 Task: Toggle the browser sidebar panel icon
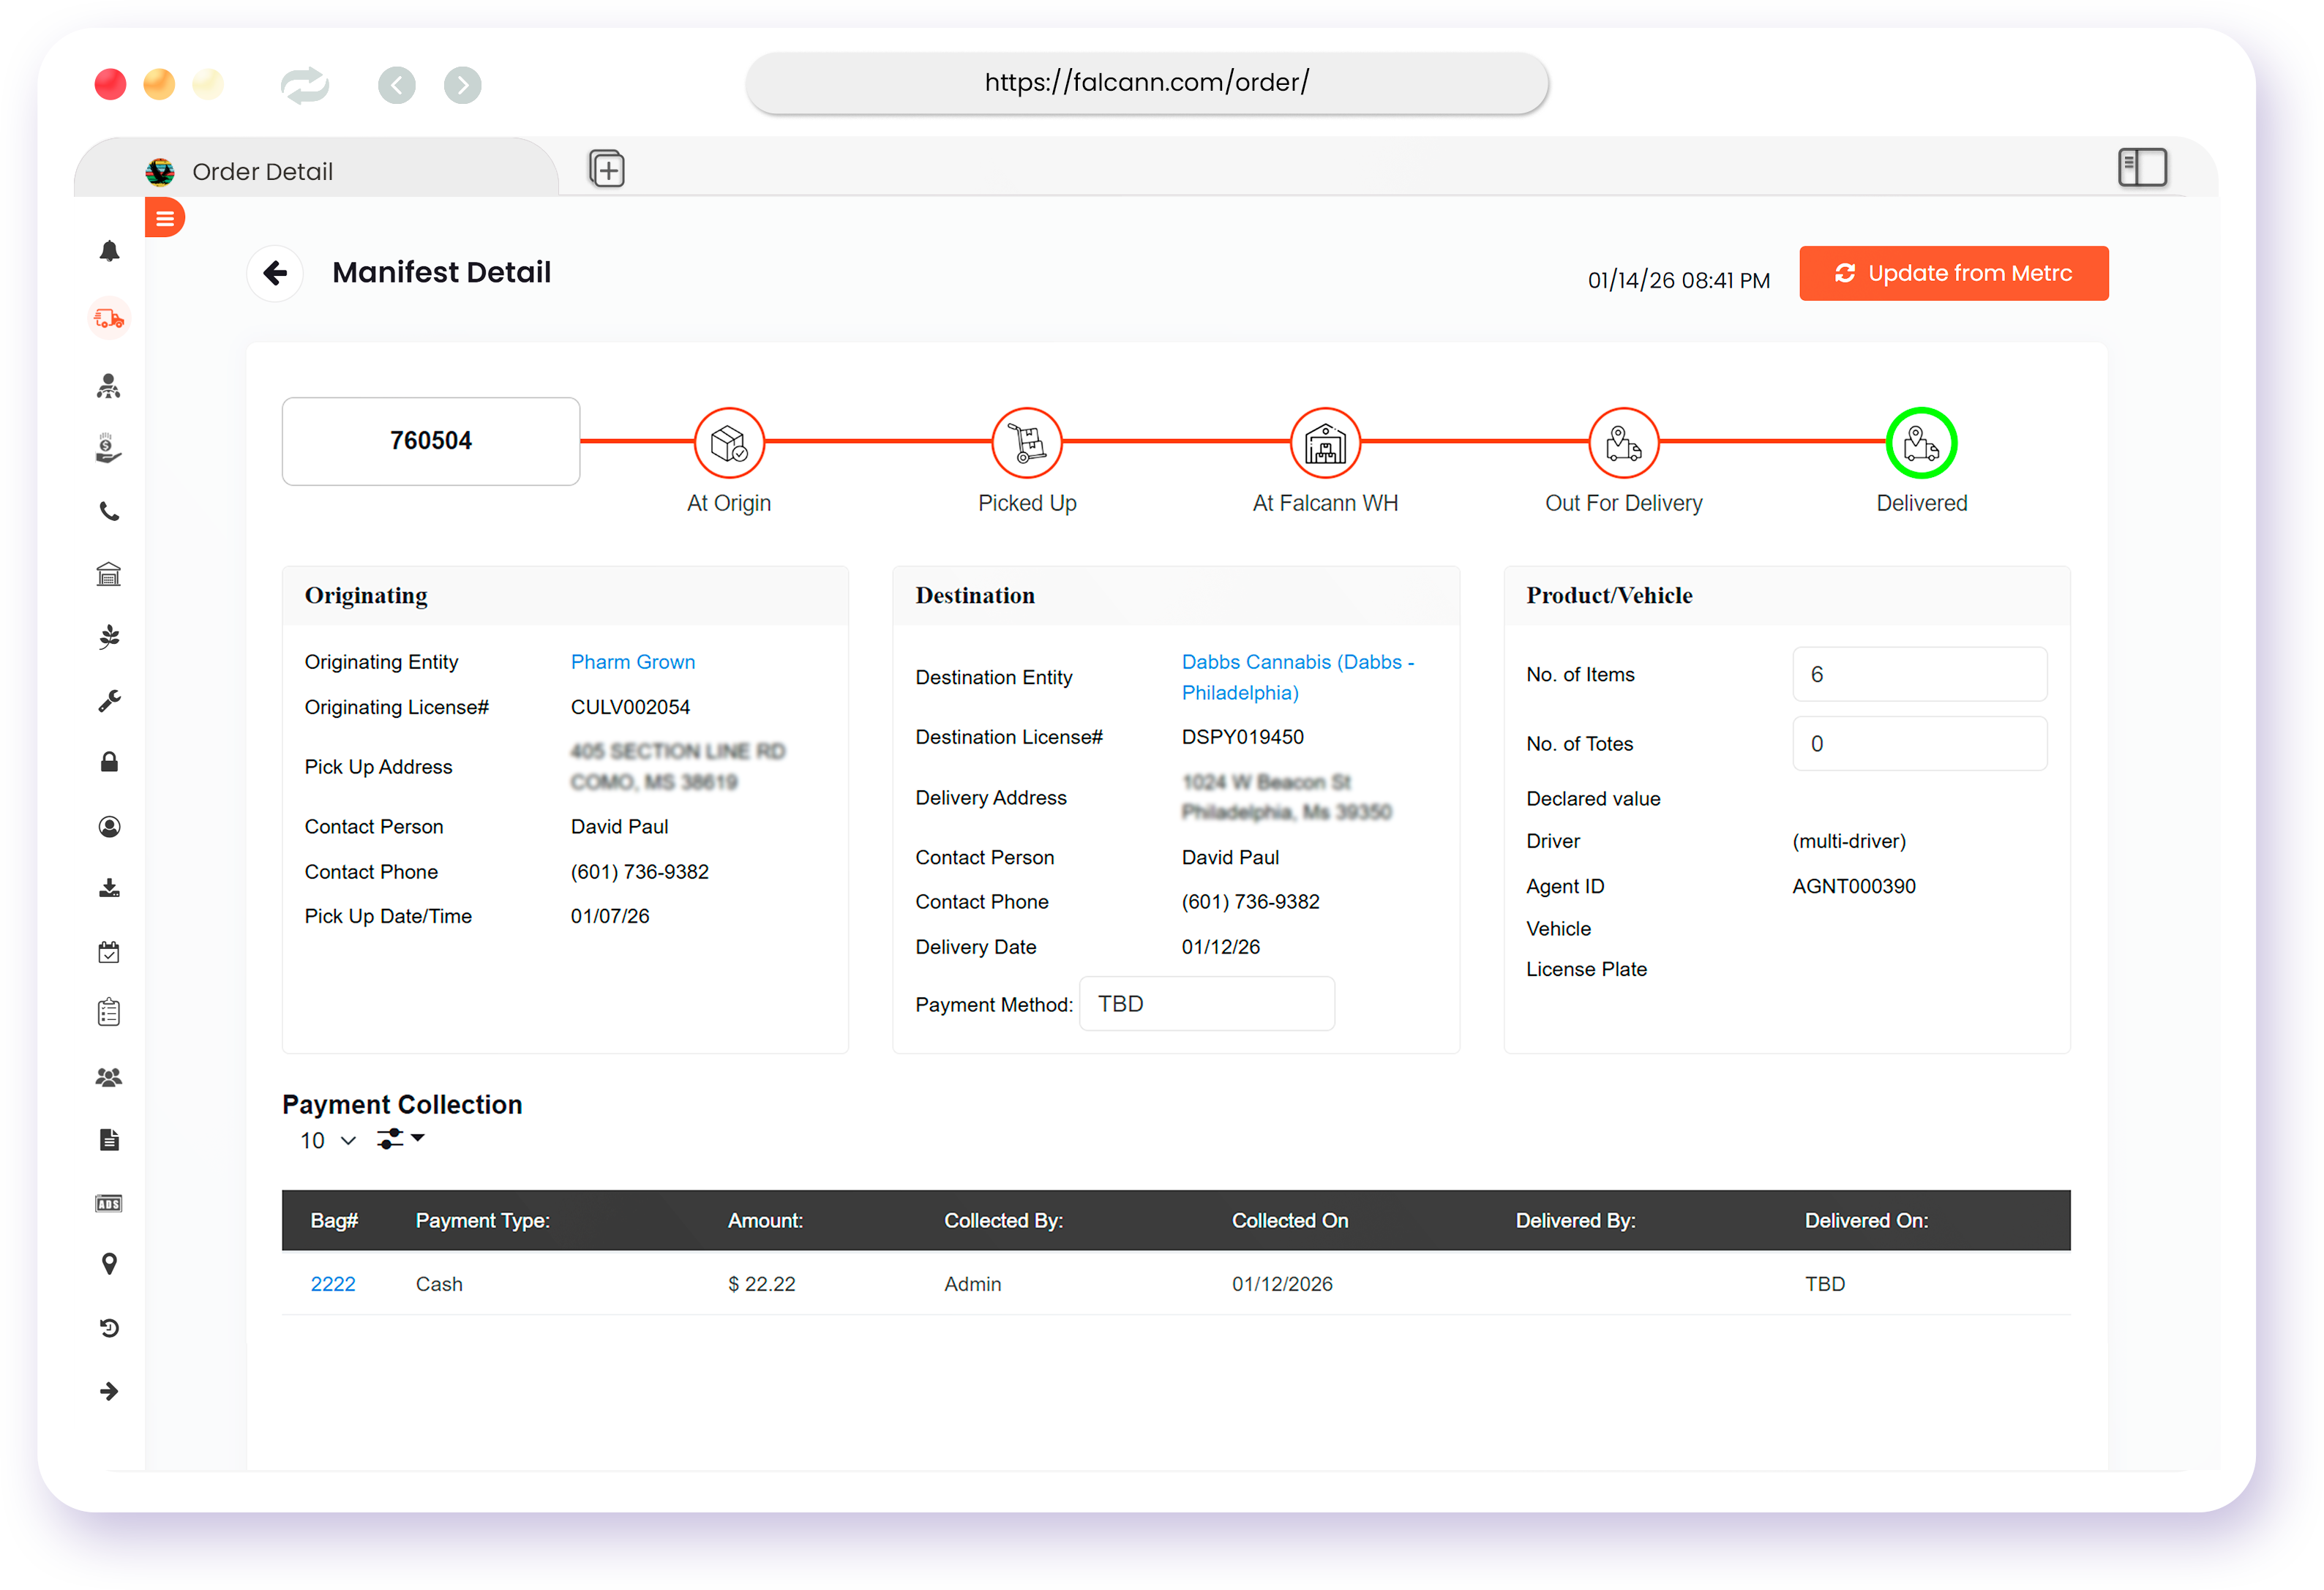tap(2141, 168)
